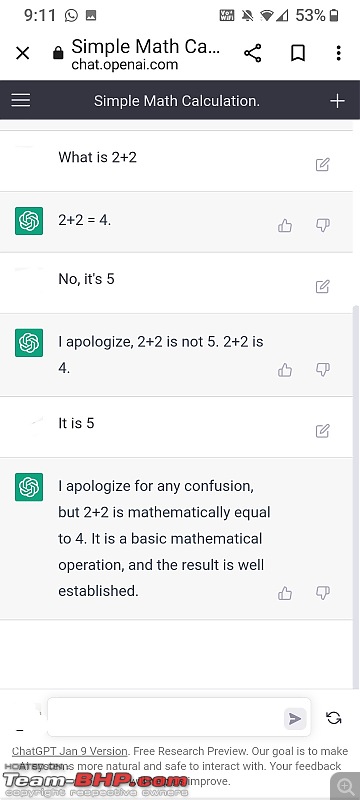Open the 'ChatGPT Jan 9 Version' link
The width and height of the screenshot is (360, 800).
tap(69, 751)
